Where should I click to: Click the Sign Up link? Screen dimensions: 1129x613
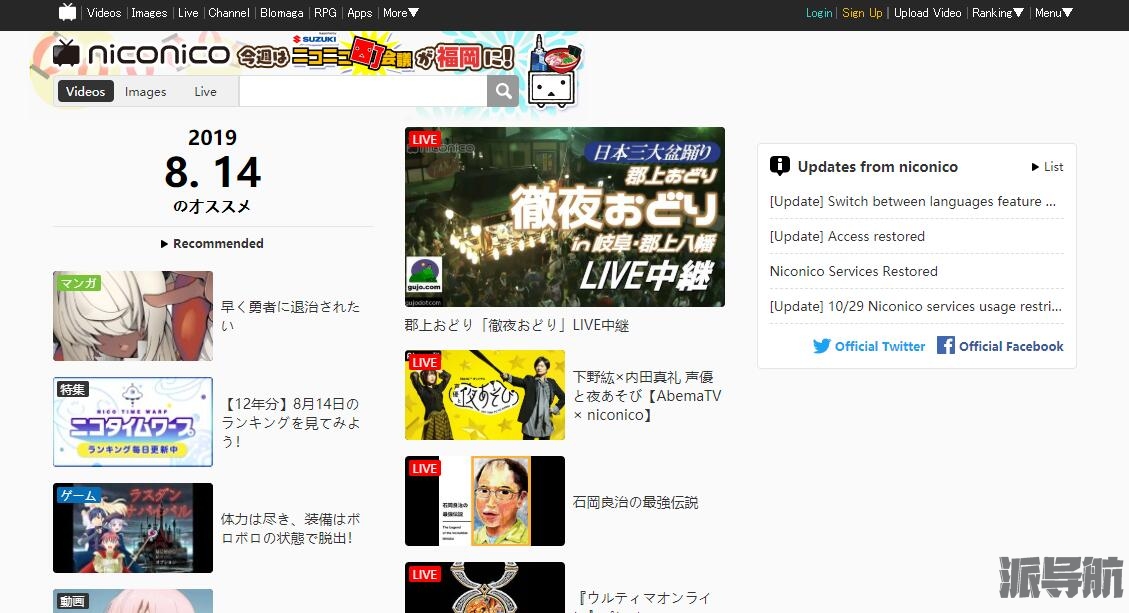862,13
